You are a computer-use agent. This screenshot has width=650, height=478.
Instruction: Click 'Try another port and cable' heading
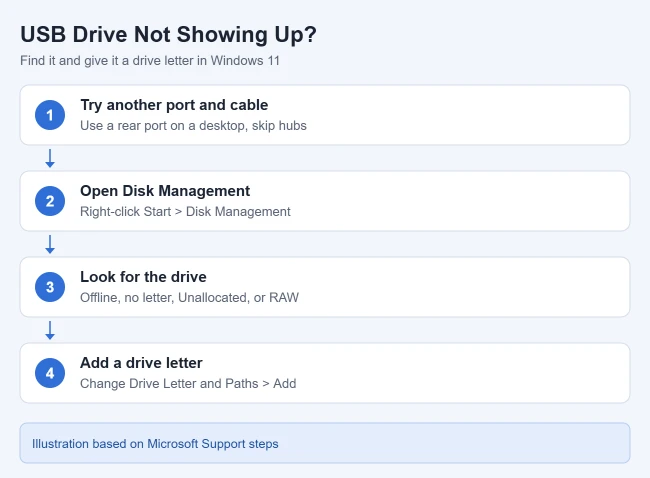[174, 105]
